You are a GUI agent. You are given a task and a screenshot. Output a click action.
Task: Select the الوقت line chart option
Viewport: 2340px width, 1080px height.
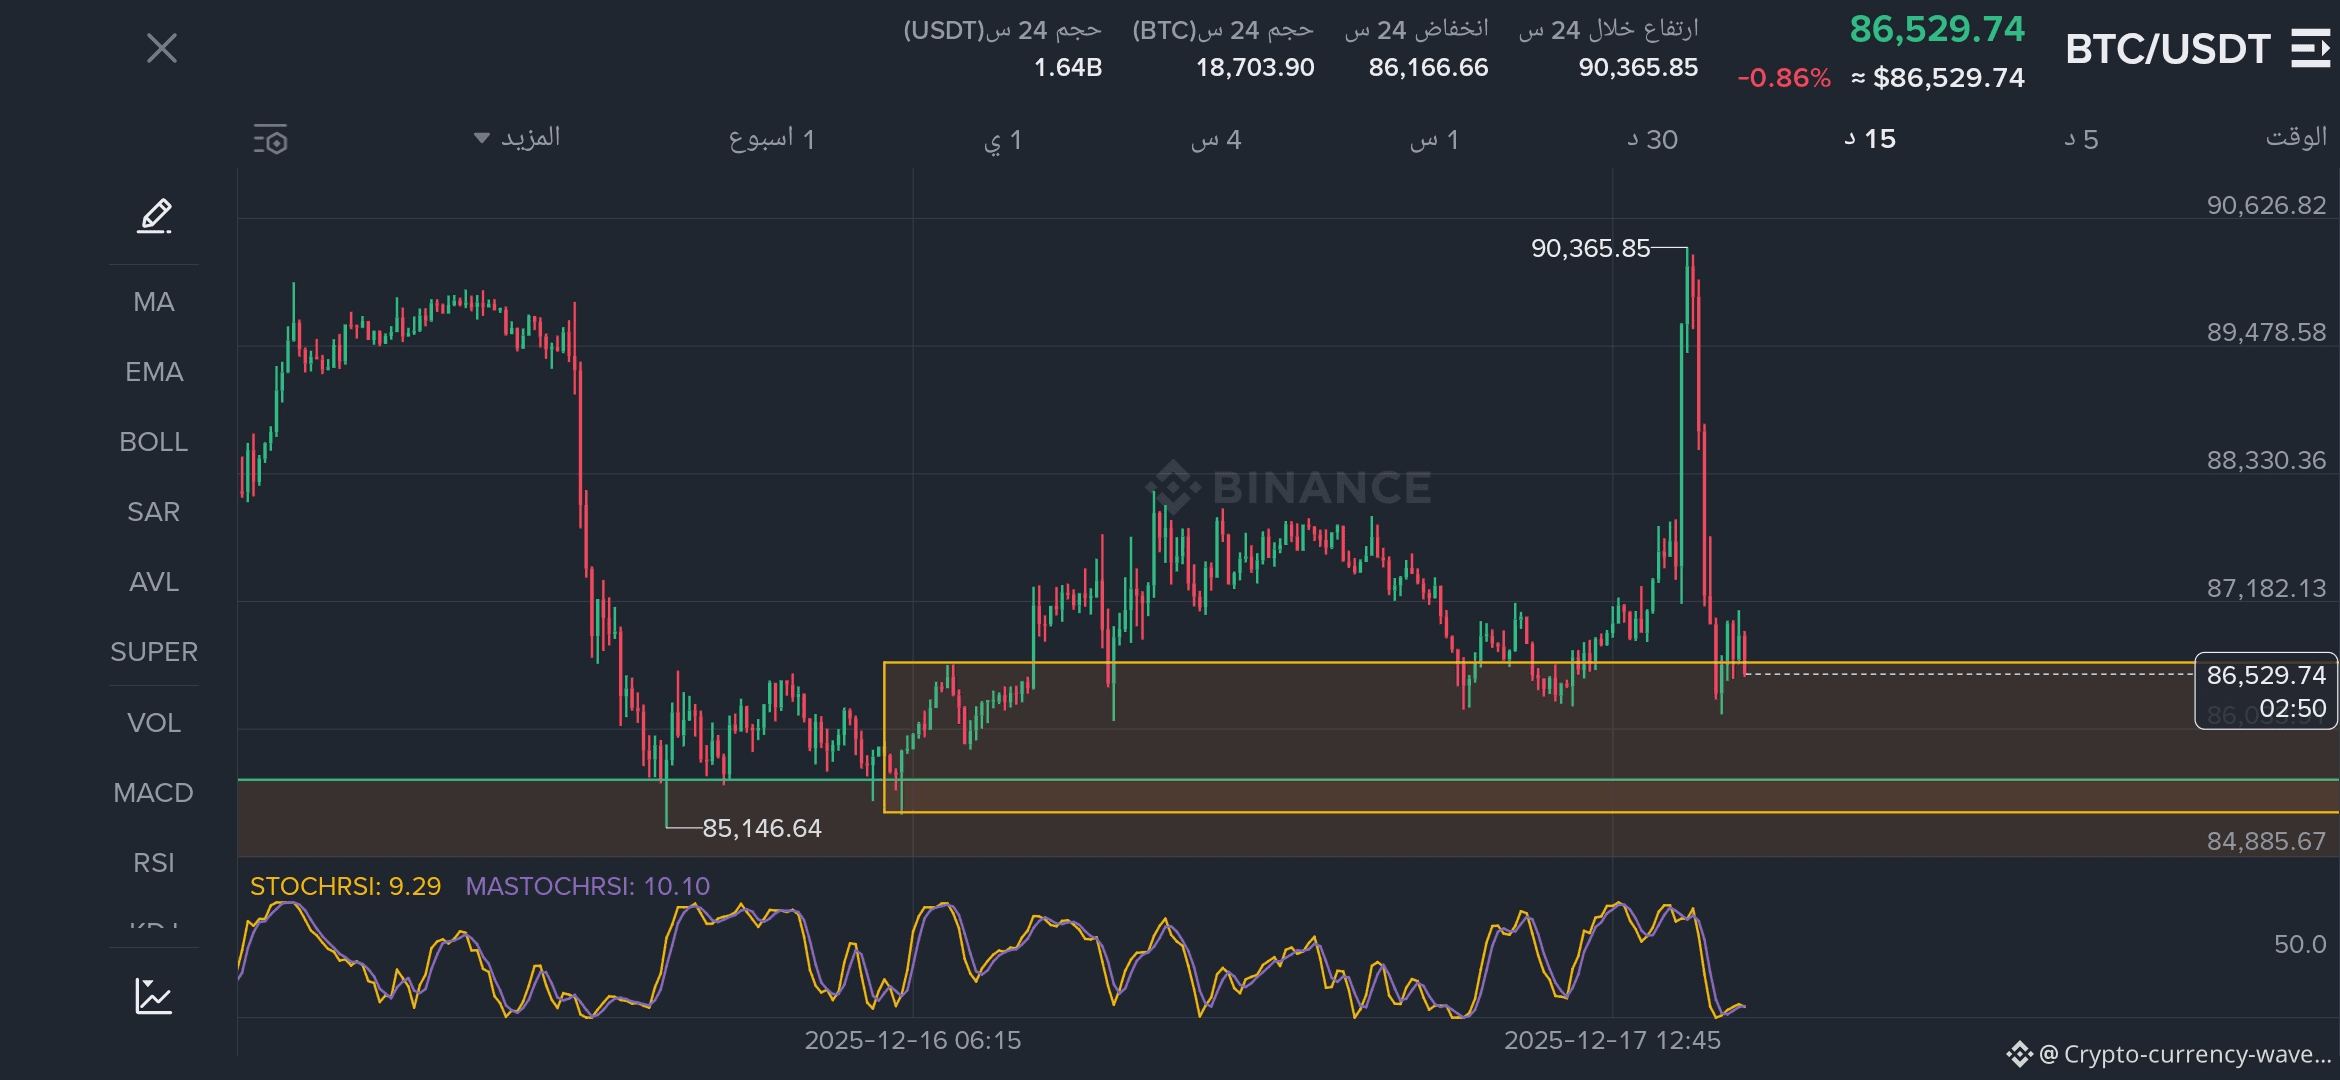2295,138
